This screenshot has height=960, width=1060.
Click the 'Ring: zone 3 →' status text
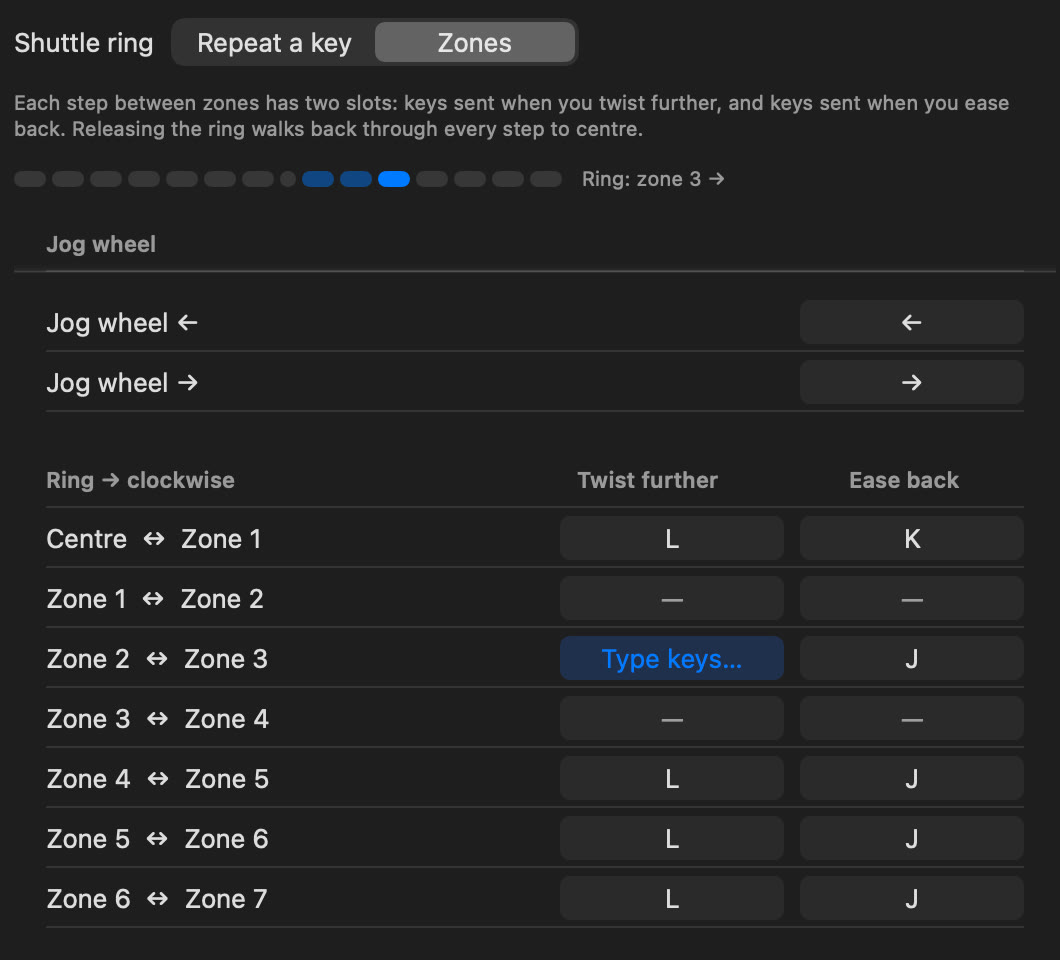click(x=653, y=179)
